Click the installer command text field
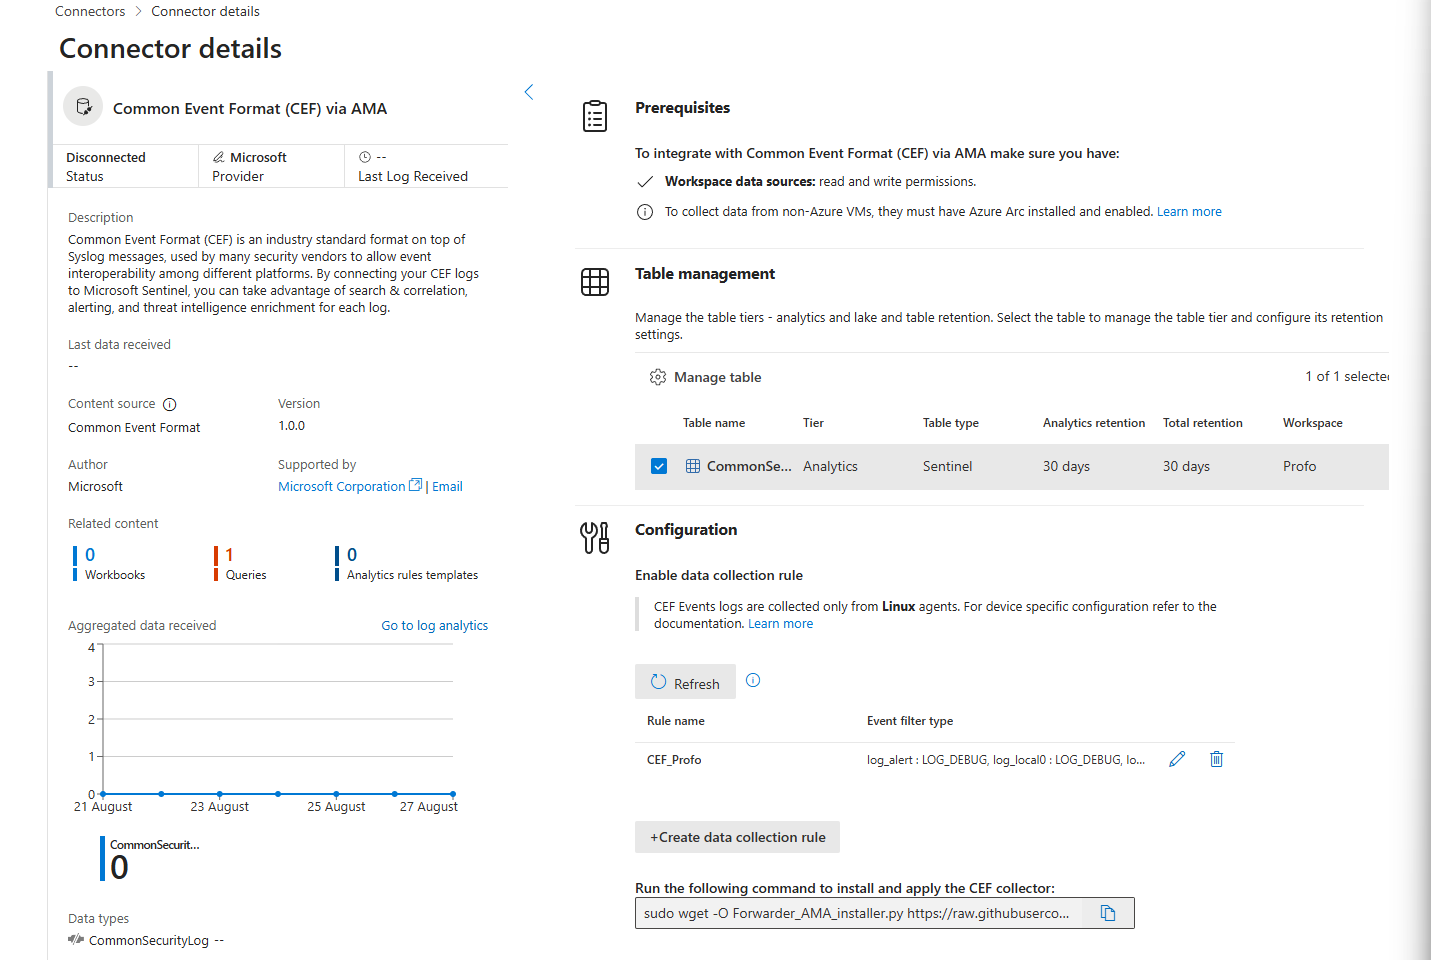The image size is (1431, 960). click(x=859, y=913)
